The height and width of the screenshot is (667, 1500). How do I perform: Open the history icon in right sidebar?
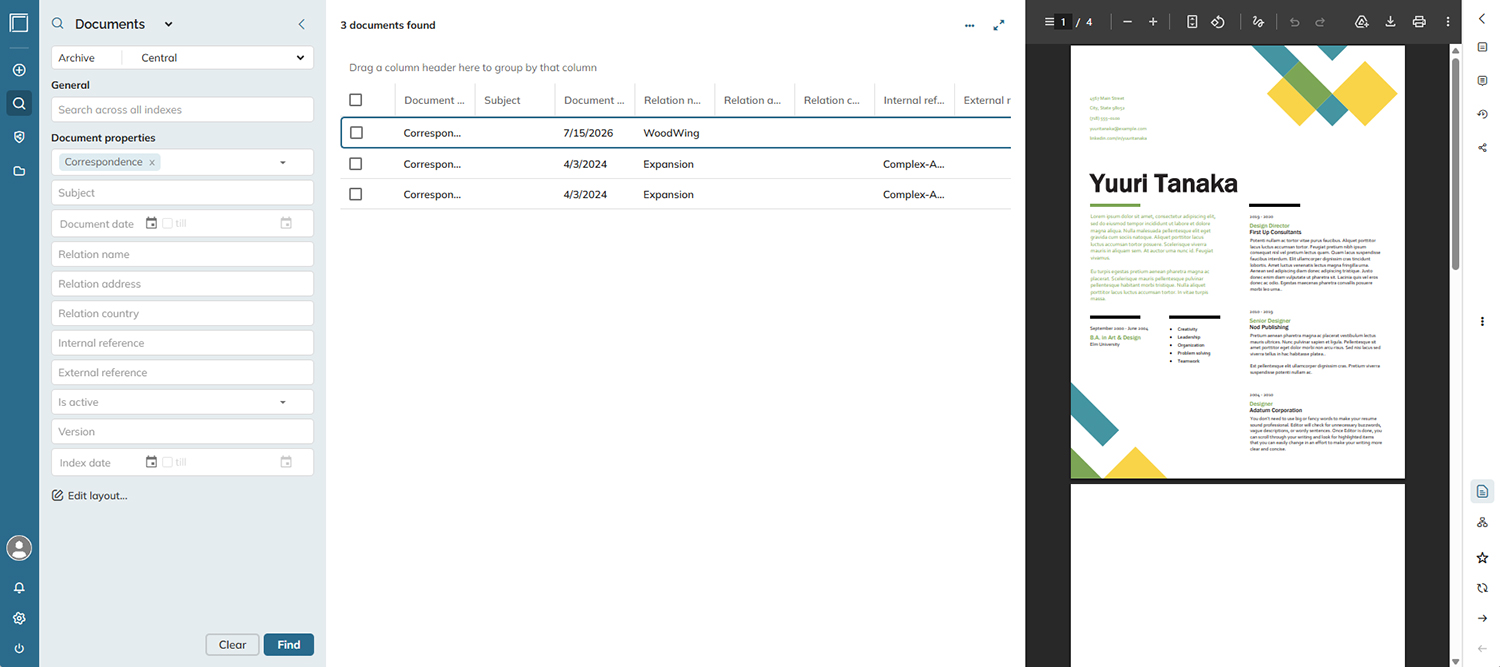pyautogui.click(x=1482, y=114)
